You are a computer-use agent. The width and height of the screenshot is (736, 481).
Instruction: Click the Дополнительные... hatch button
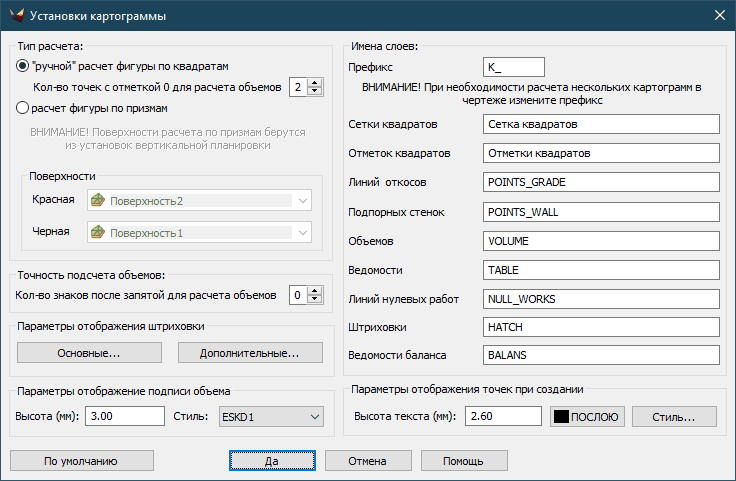coord(250,353)
